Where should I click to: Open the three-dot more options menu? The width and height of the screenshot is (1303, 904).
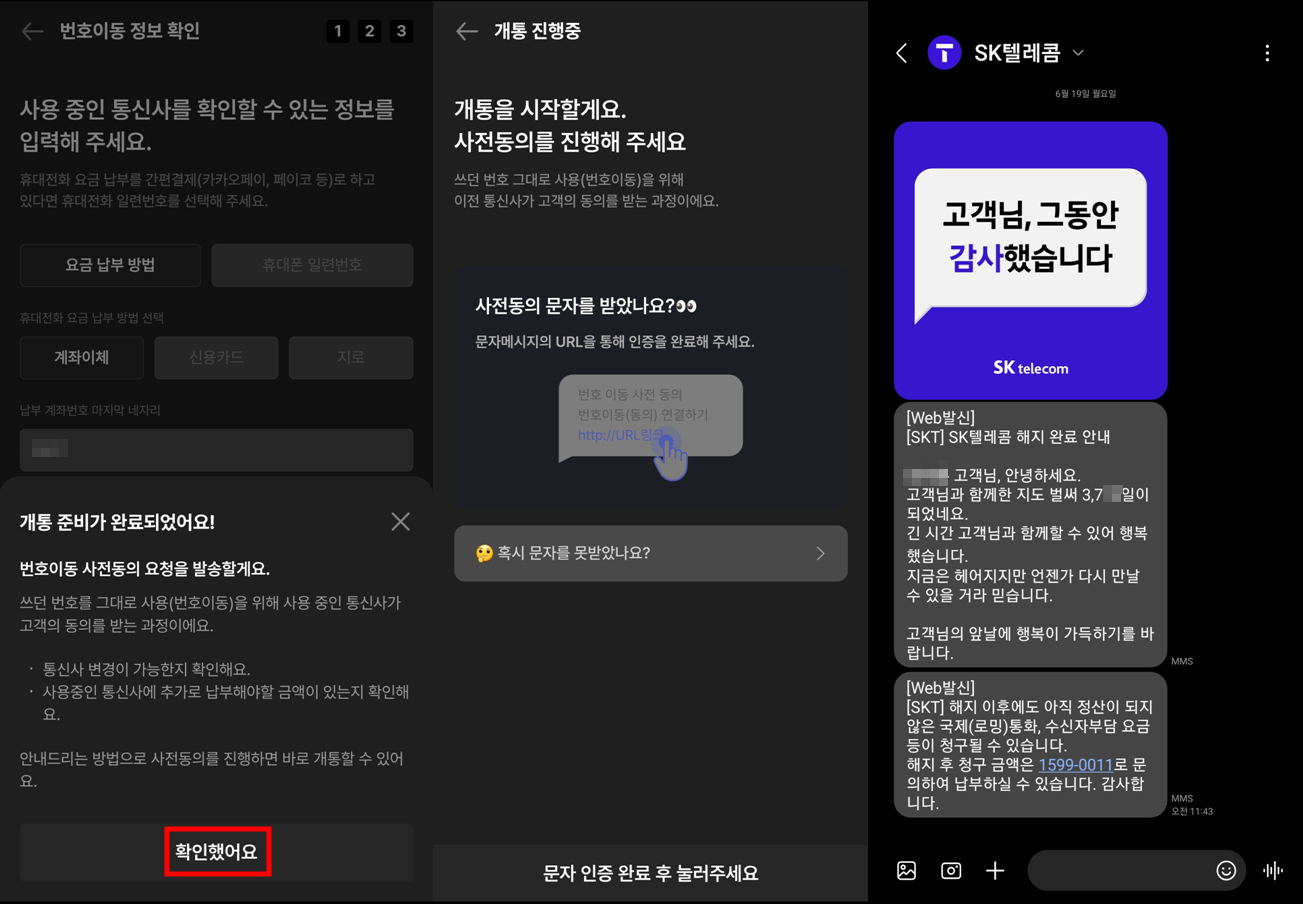coord(1267,53)
